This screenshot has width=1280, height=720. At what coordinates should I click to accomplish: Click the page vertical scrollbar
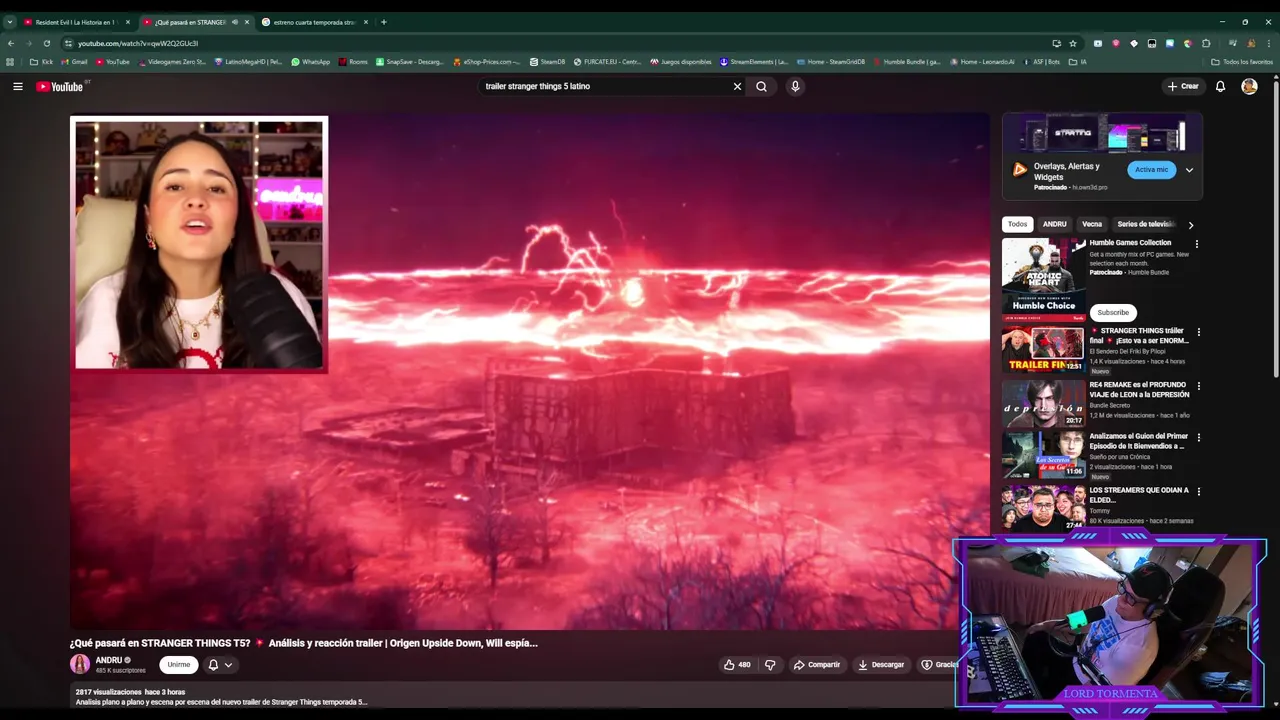(1275, 230)
